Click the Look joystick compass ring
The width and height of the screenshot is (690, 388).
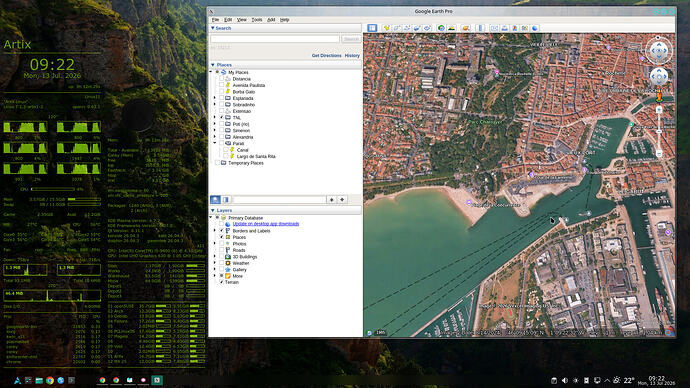(x=658, y=51)
